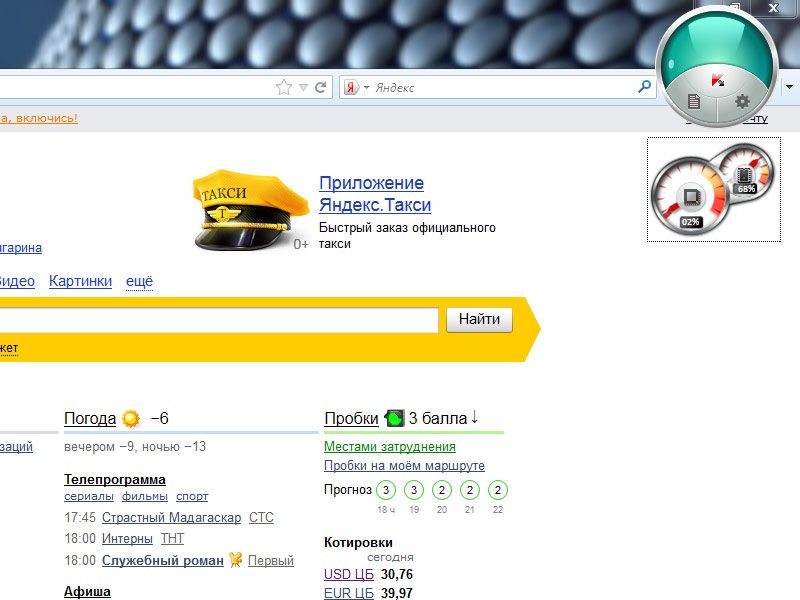
Task: Bookmark this page with the star icon
Action: pos(284,87)
